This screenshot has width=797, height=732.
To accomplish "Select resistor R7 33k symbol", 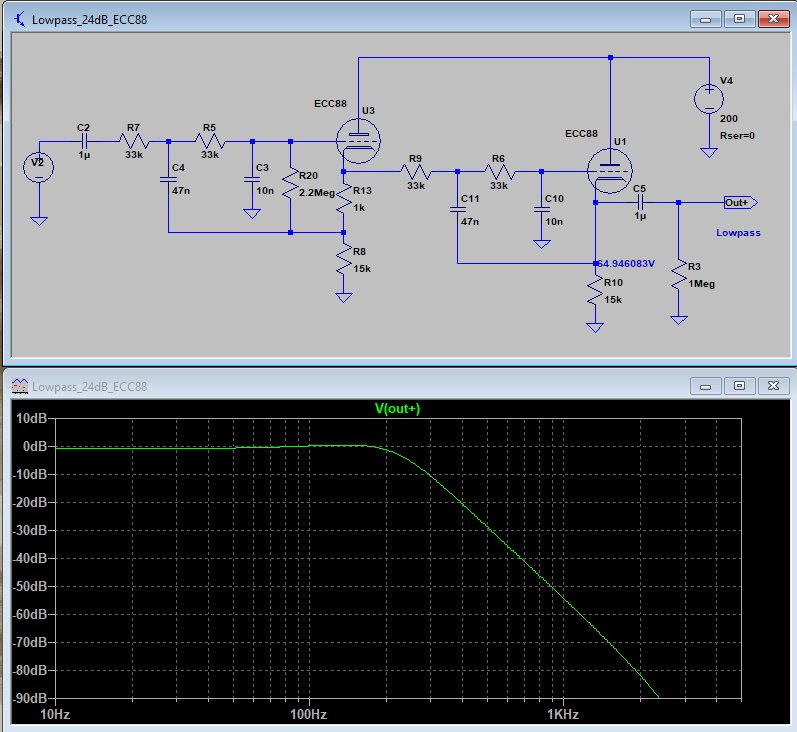I will (134, 141).
